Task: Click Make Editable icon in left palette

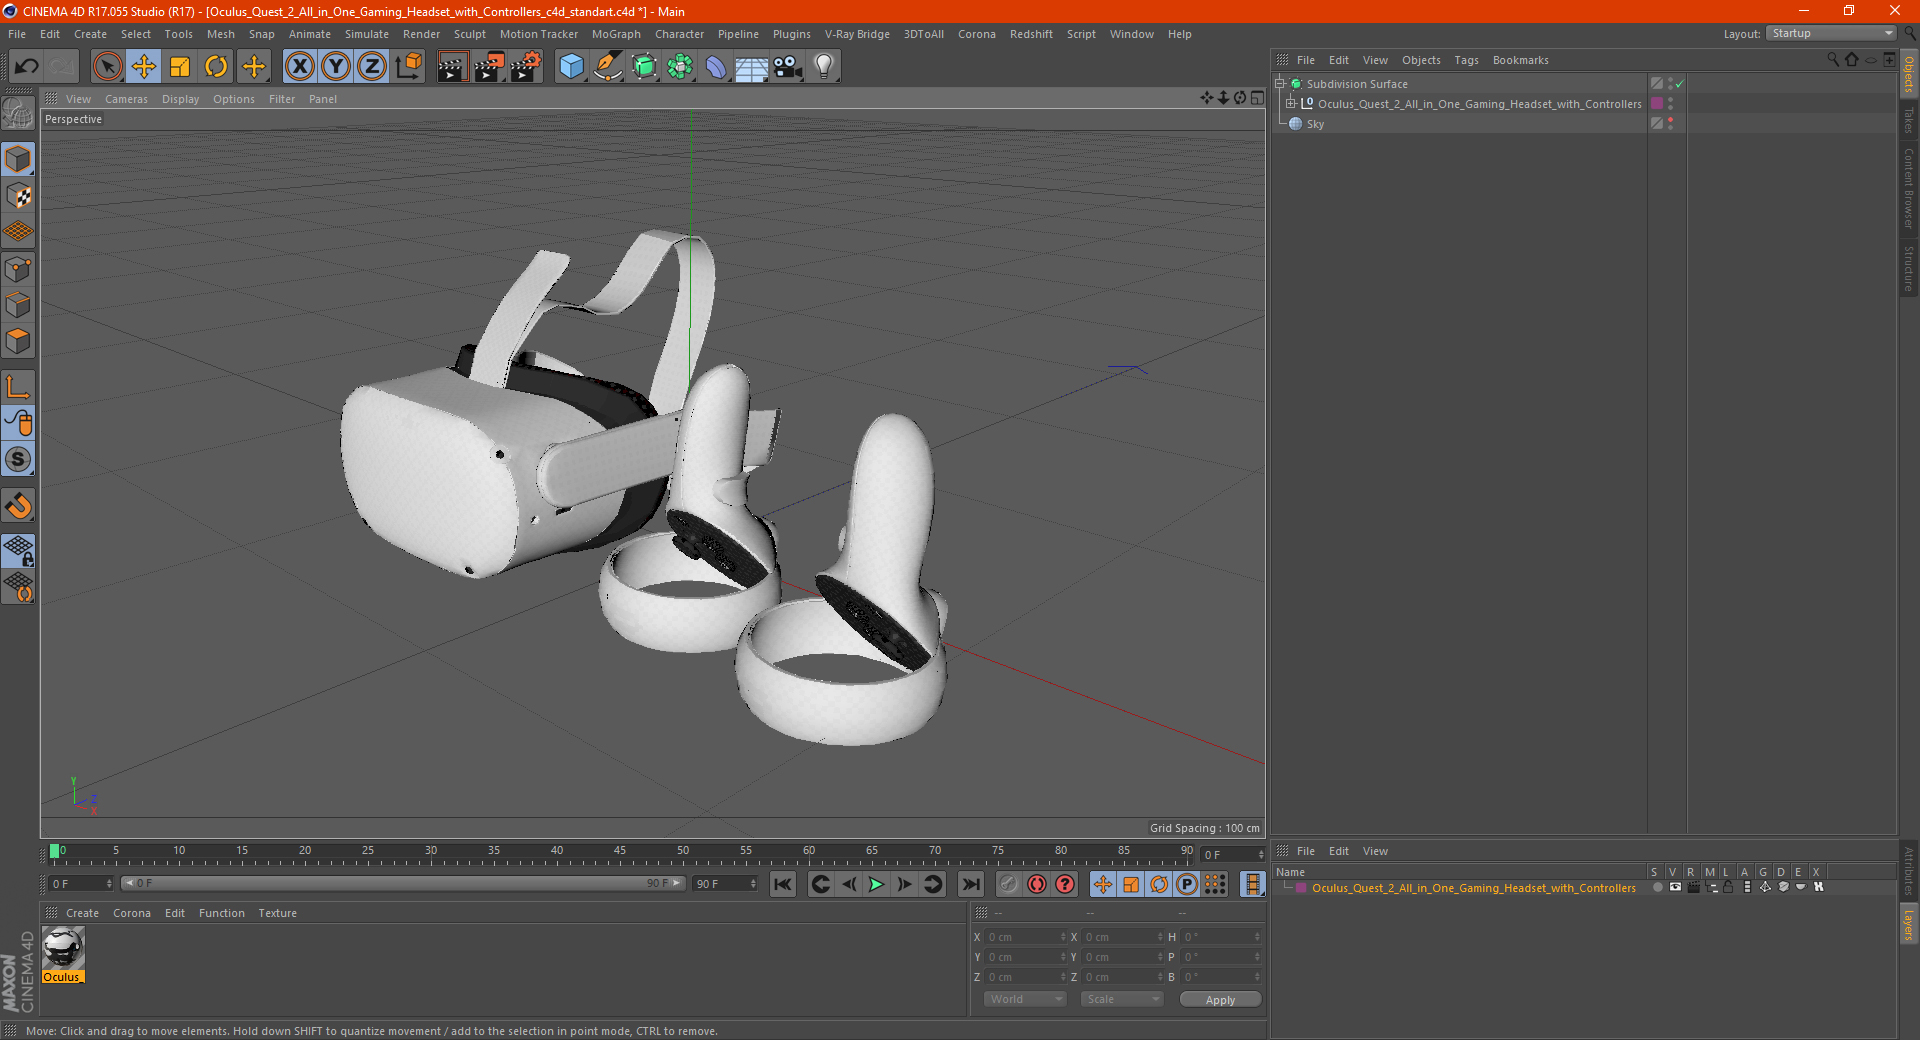Action: pos(18,114)
